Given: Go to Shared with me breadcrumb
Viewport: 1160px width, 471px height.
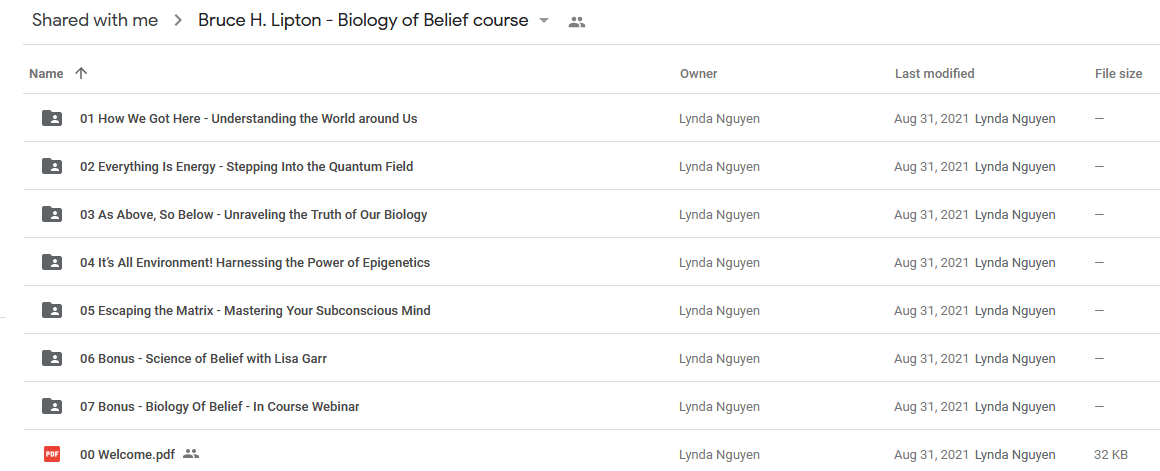Looking at the screenshot, I should tap(95, 21).
